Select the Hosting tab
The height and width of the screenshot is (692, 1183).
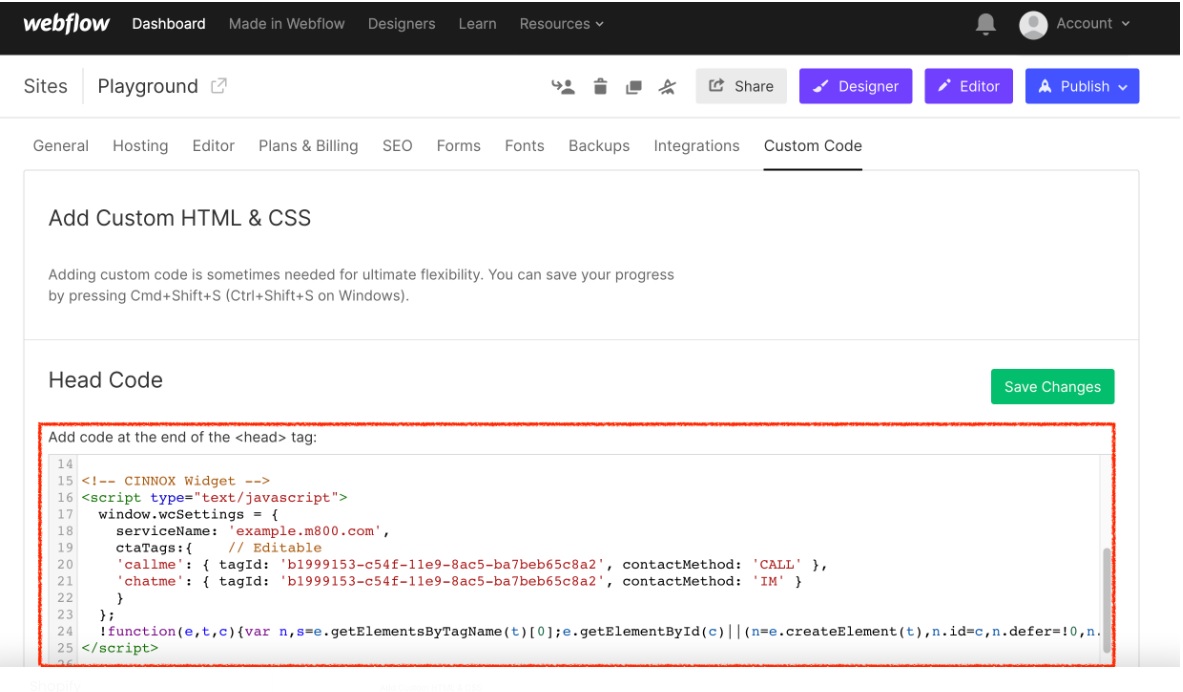click(140, 146)
